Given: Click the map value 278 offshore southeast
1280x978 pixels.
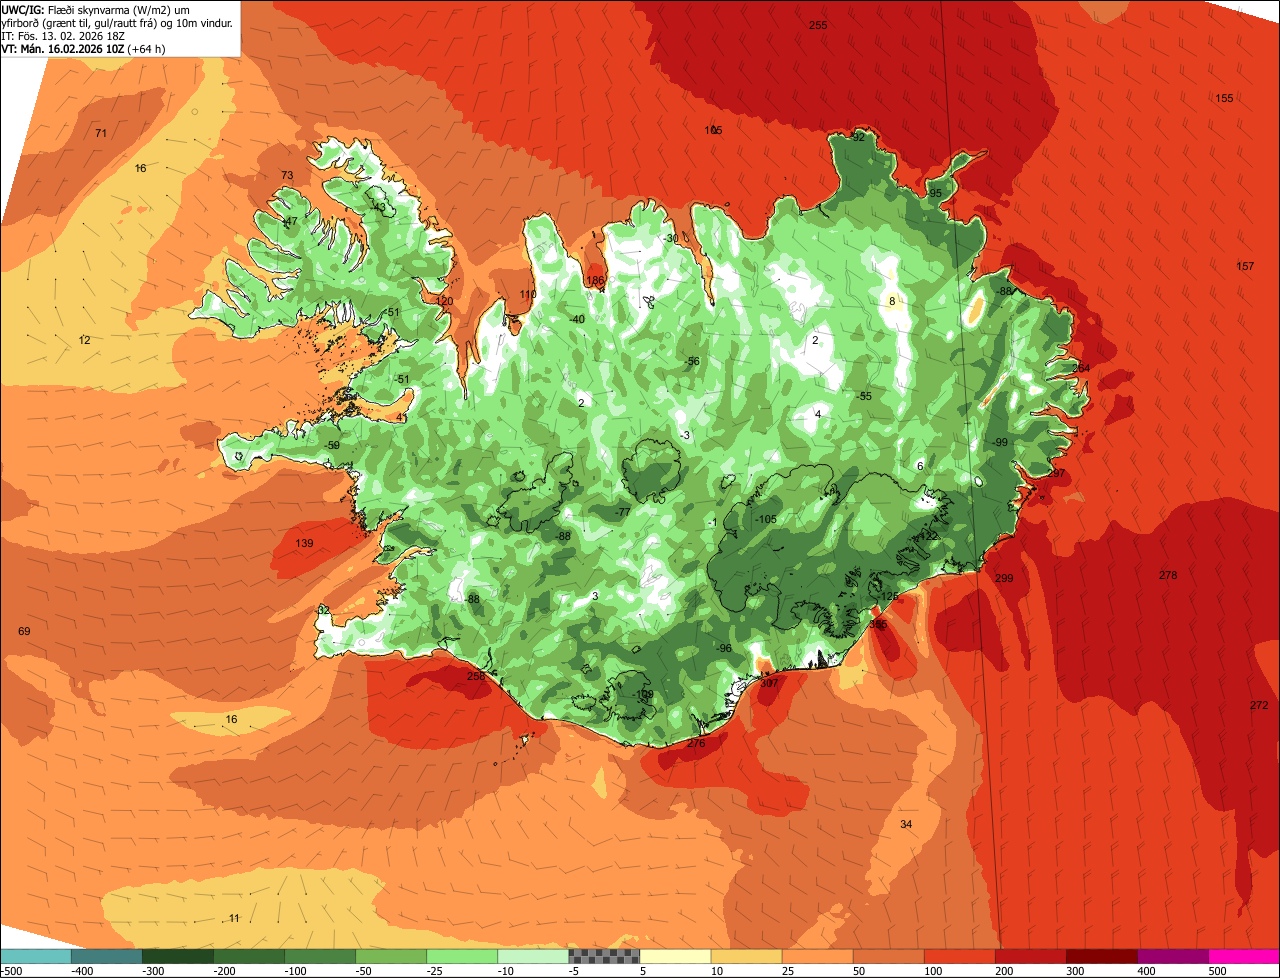Looking at the screenshot, I should tap(1168, 575).
